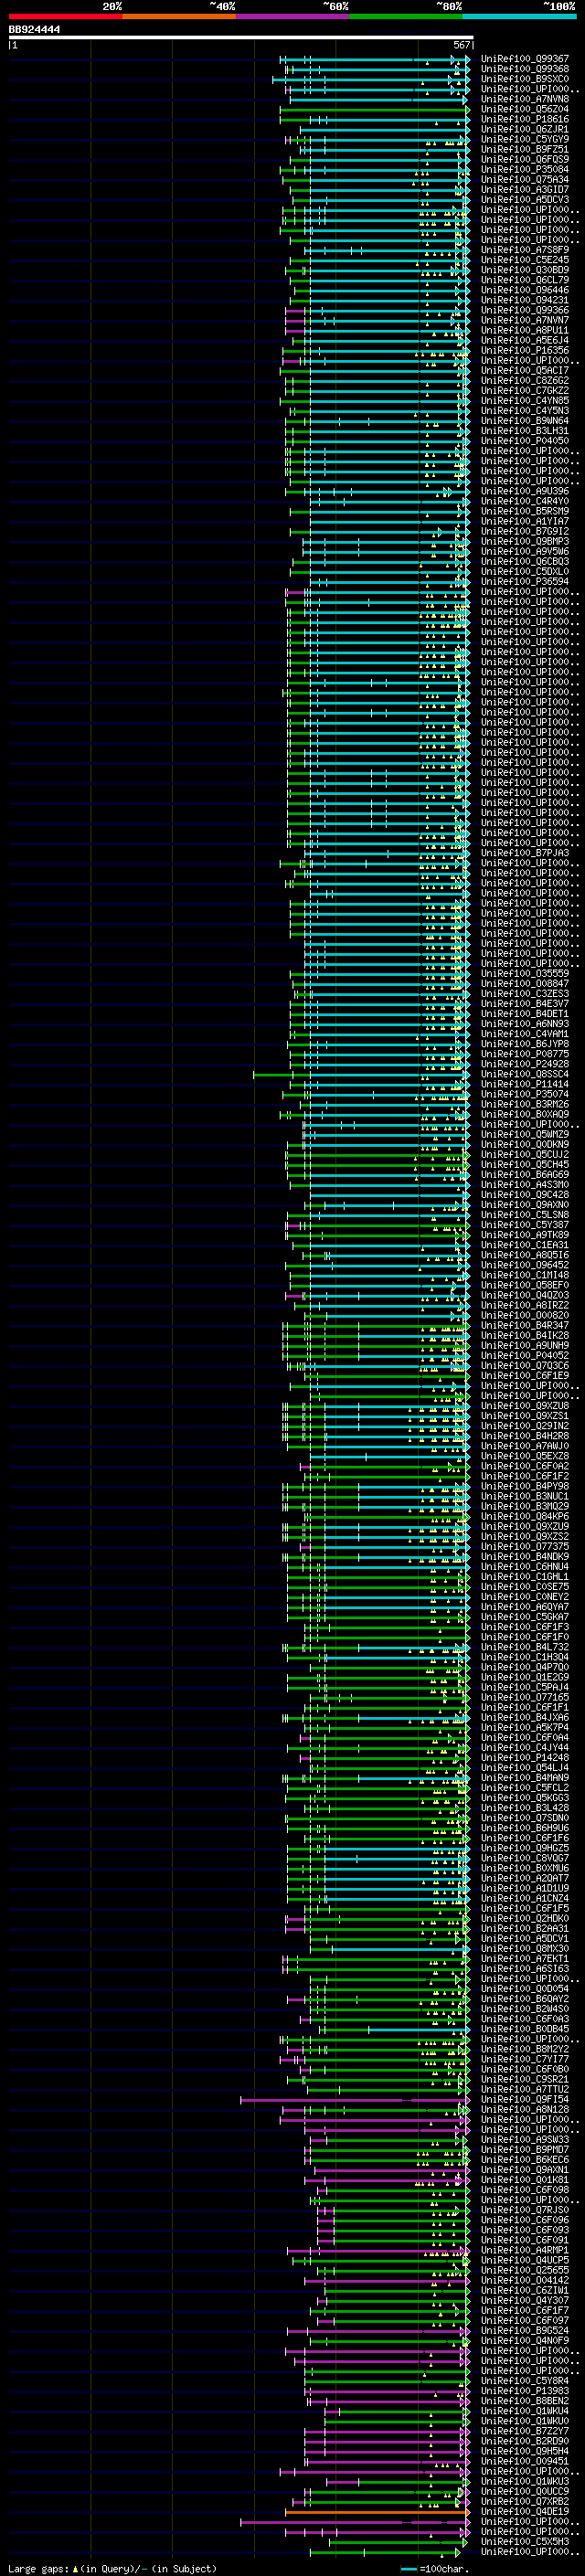
Task: Select the UniRef100_B9FZ51 label
Action: click(525, 149)
